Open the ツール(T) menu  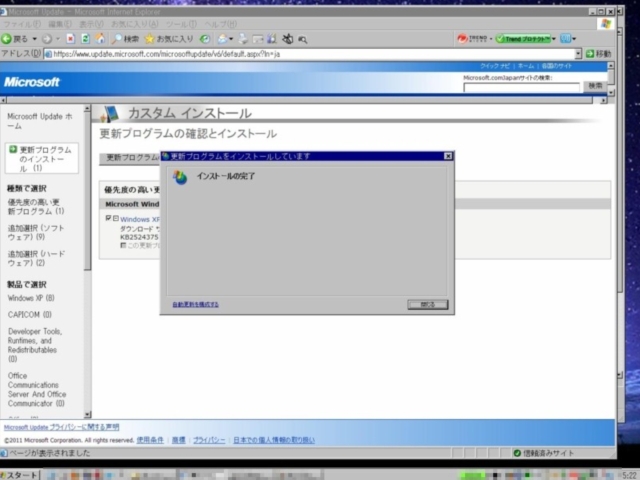click(181, 24)
